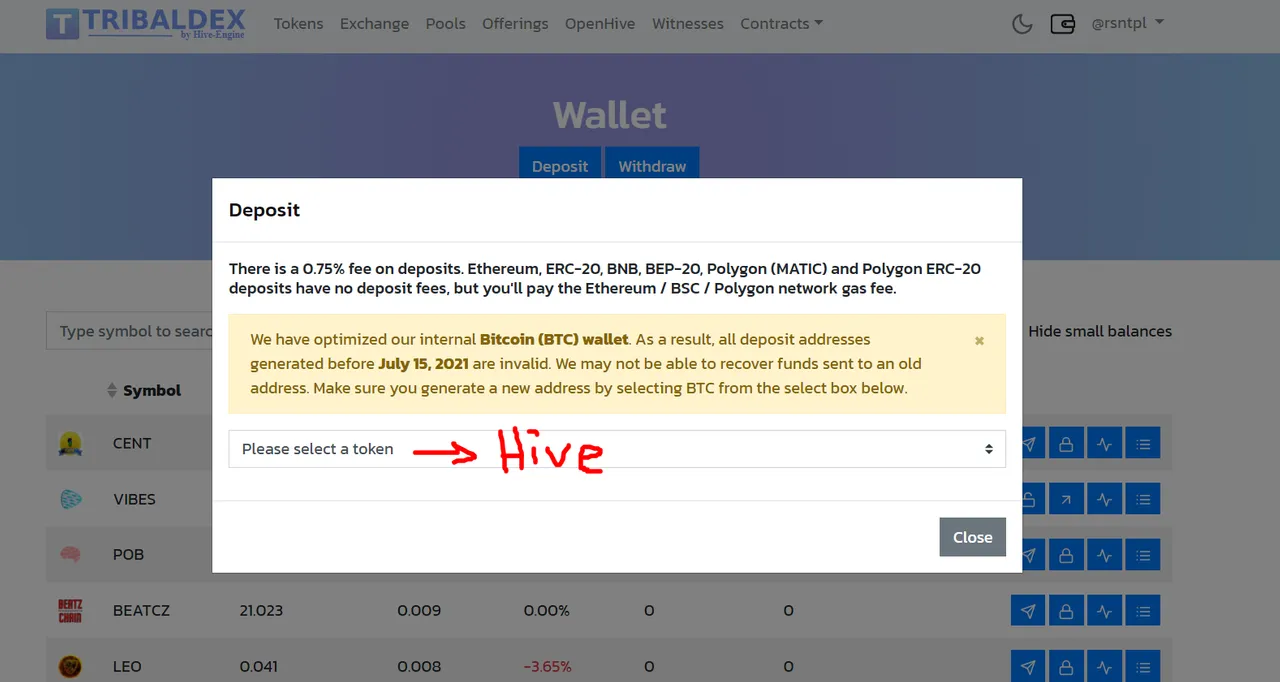
Task: Click the CENT symbol text
Action: click(x=132, y=443)
